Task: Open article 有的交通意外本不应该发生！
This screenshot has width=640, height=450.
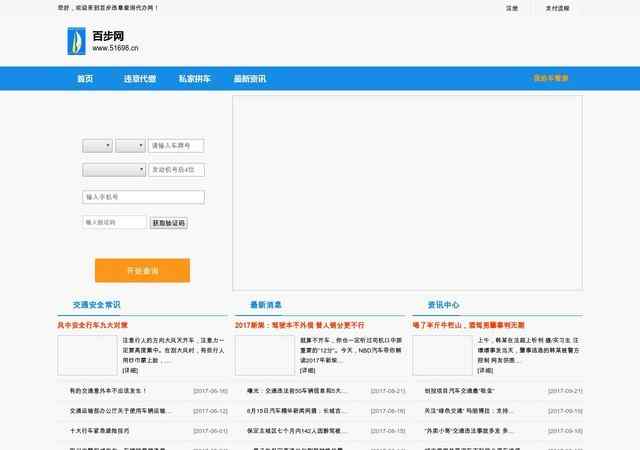Action: [108, 391]
